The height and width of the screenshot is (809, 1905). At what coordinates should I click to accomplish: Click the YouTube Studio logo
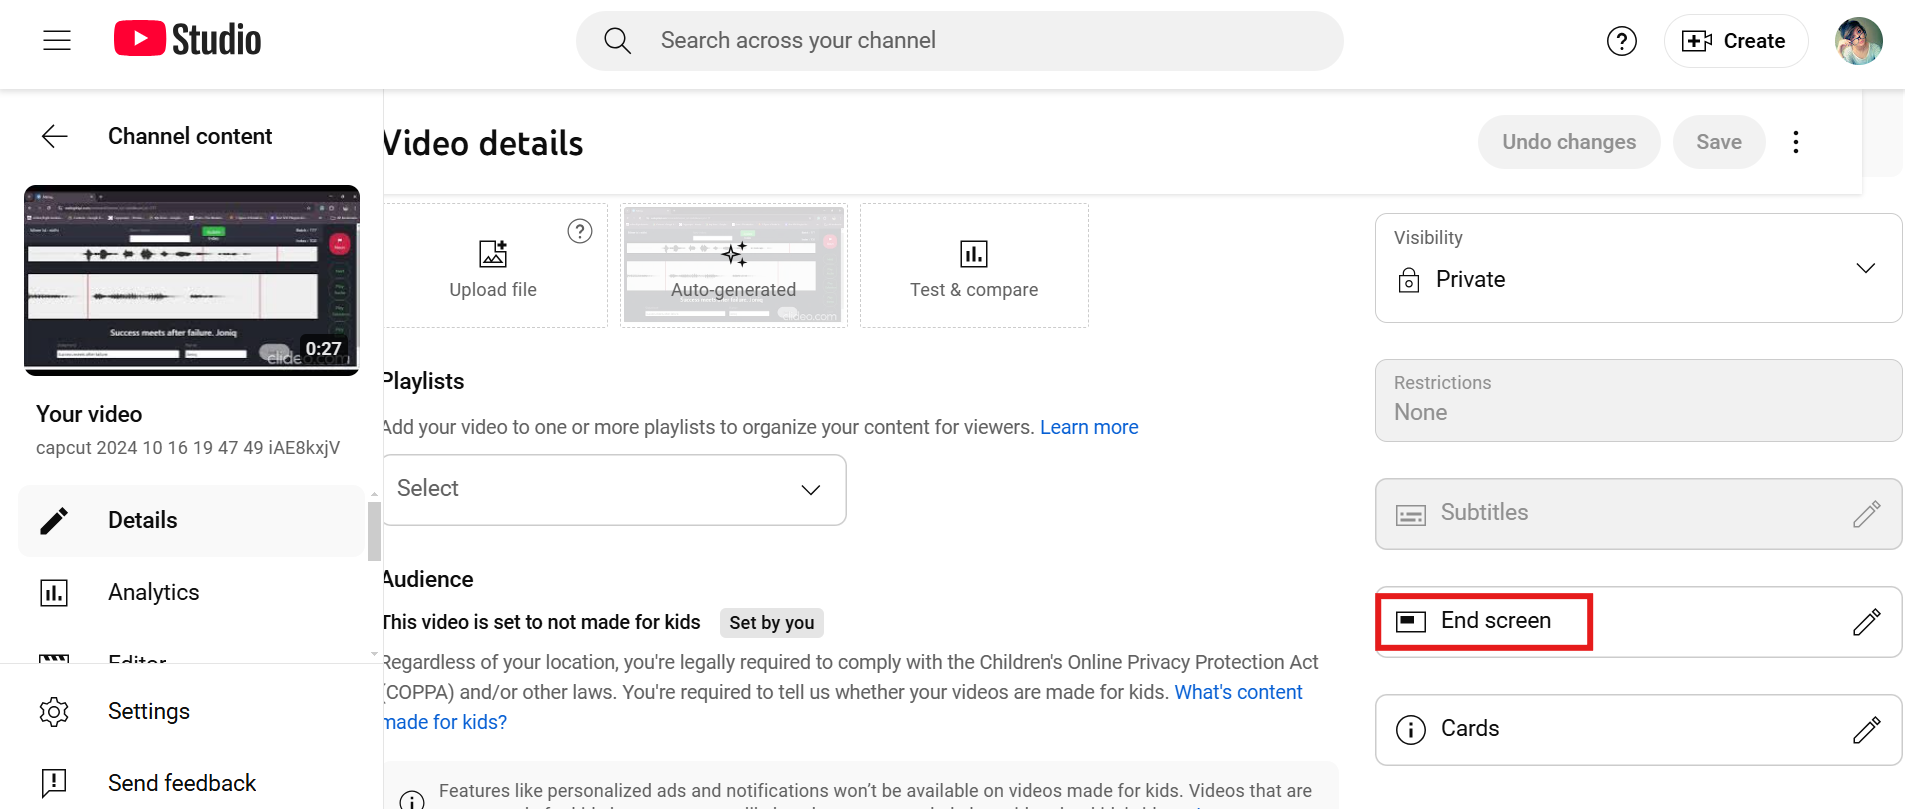pyautogui.click(x=187, y=40)
